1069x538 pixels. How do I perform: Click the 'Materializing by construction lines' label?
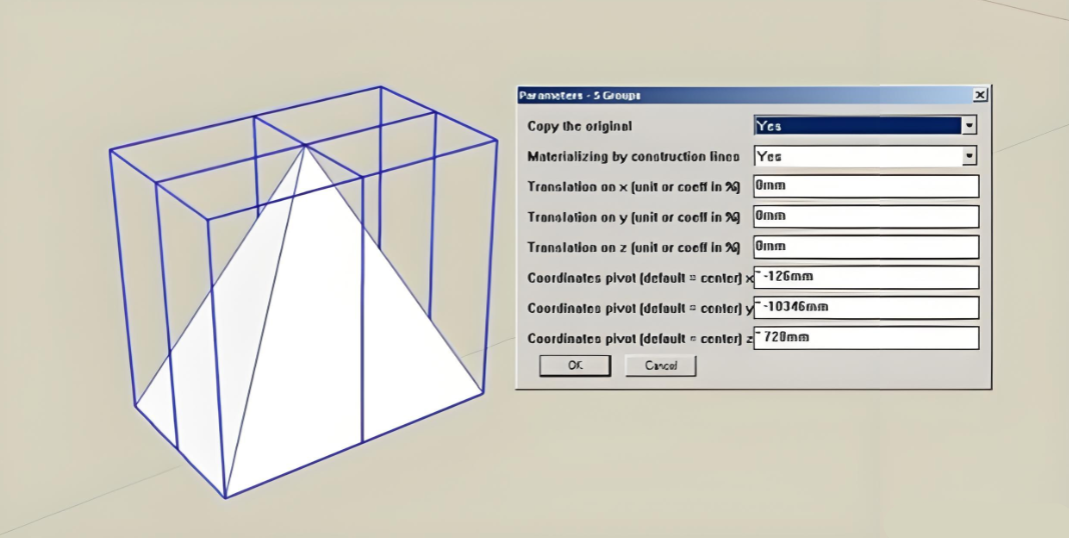click(x=633, y=157)
